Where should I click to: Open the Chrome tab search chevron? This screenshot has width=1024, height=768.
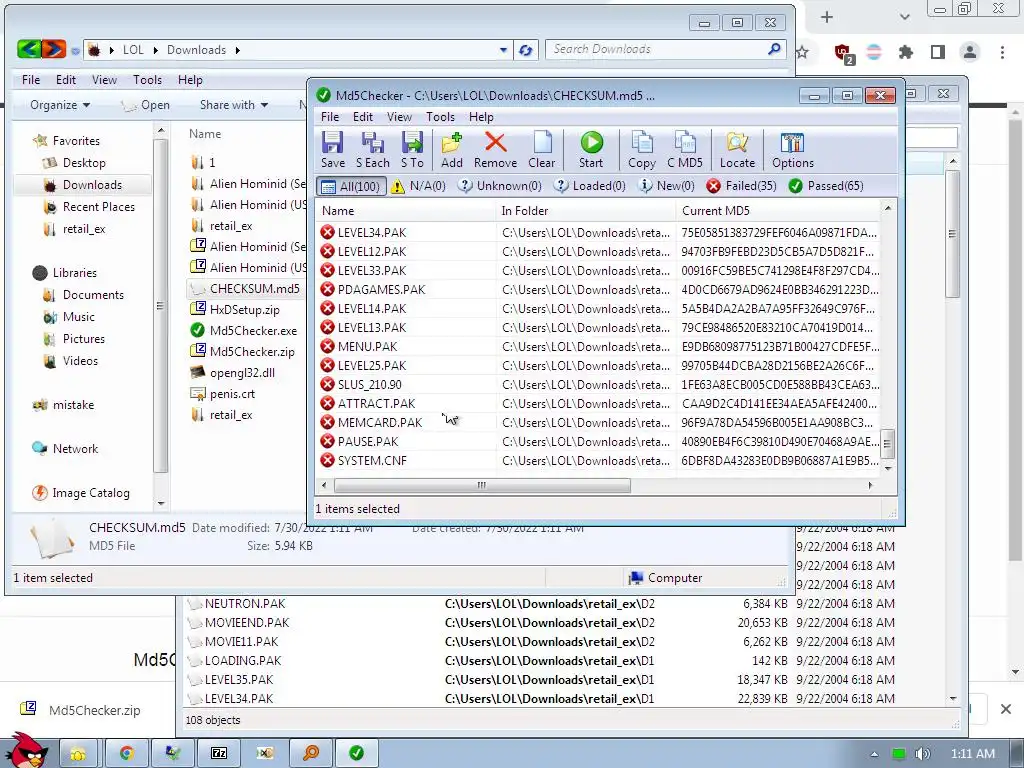click(904, 17)
